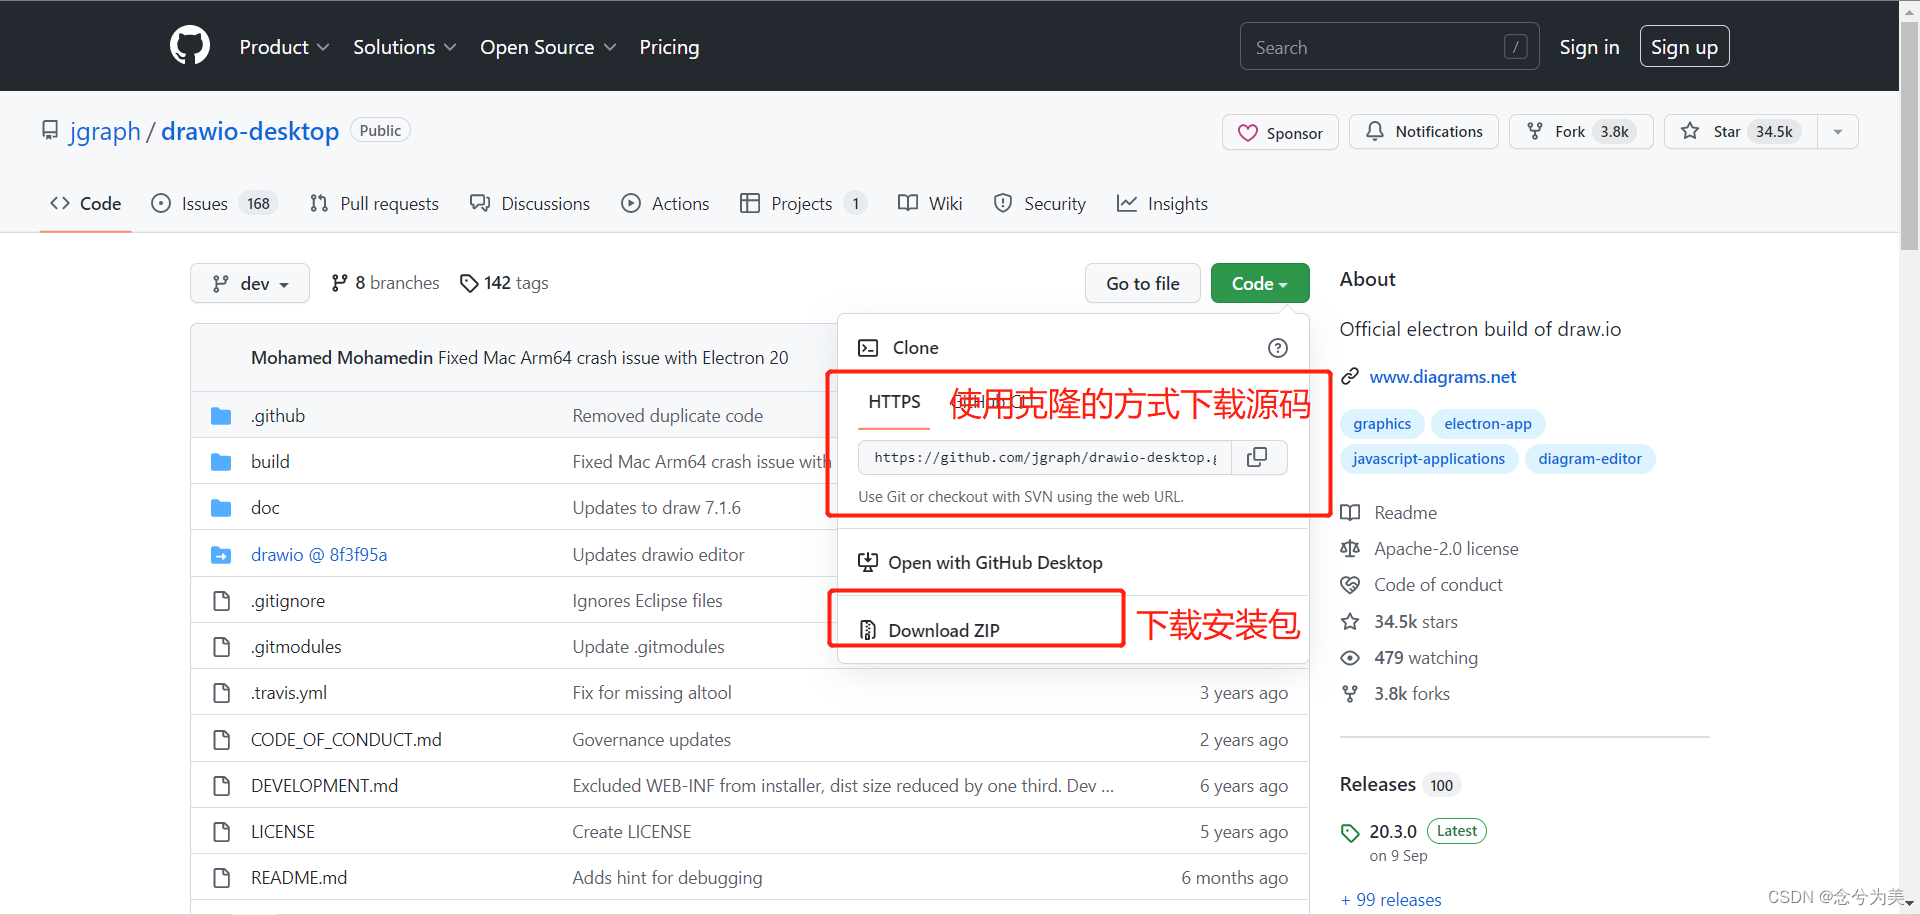Viewport: 1920px width, 915px height.
Task: Click the Go to file button
Action: click(1143, 284)
